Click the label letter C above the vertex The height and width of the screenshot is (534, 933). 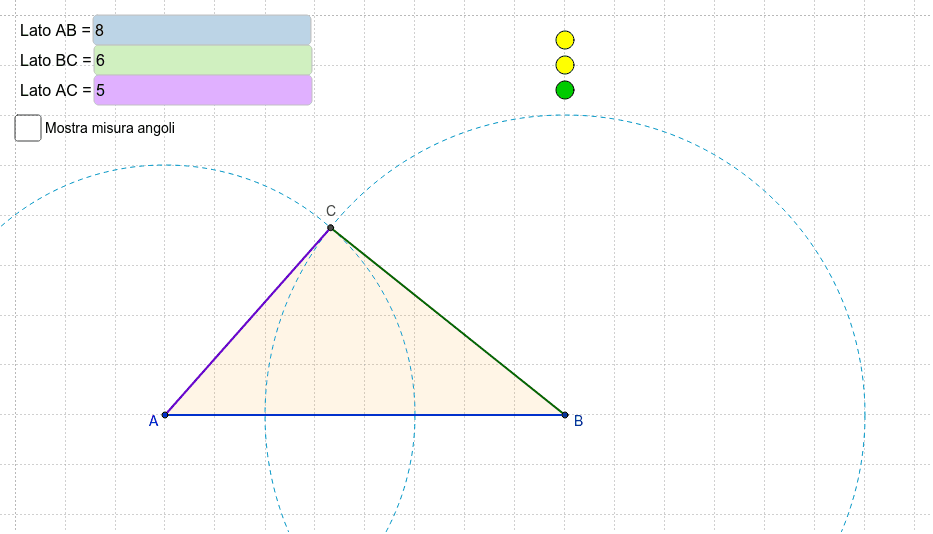pyautogui.click(x=331, y=211)
